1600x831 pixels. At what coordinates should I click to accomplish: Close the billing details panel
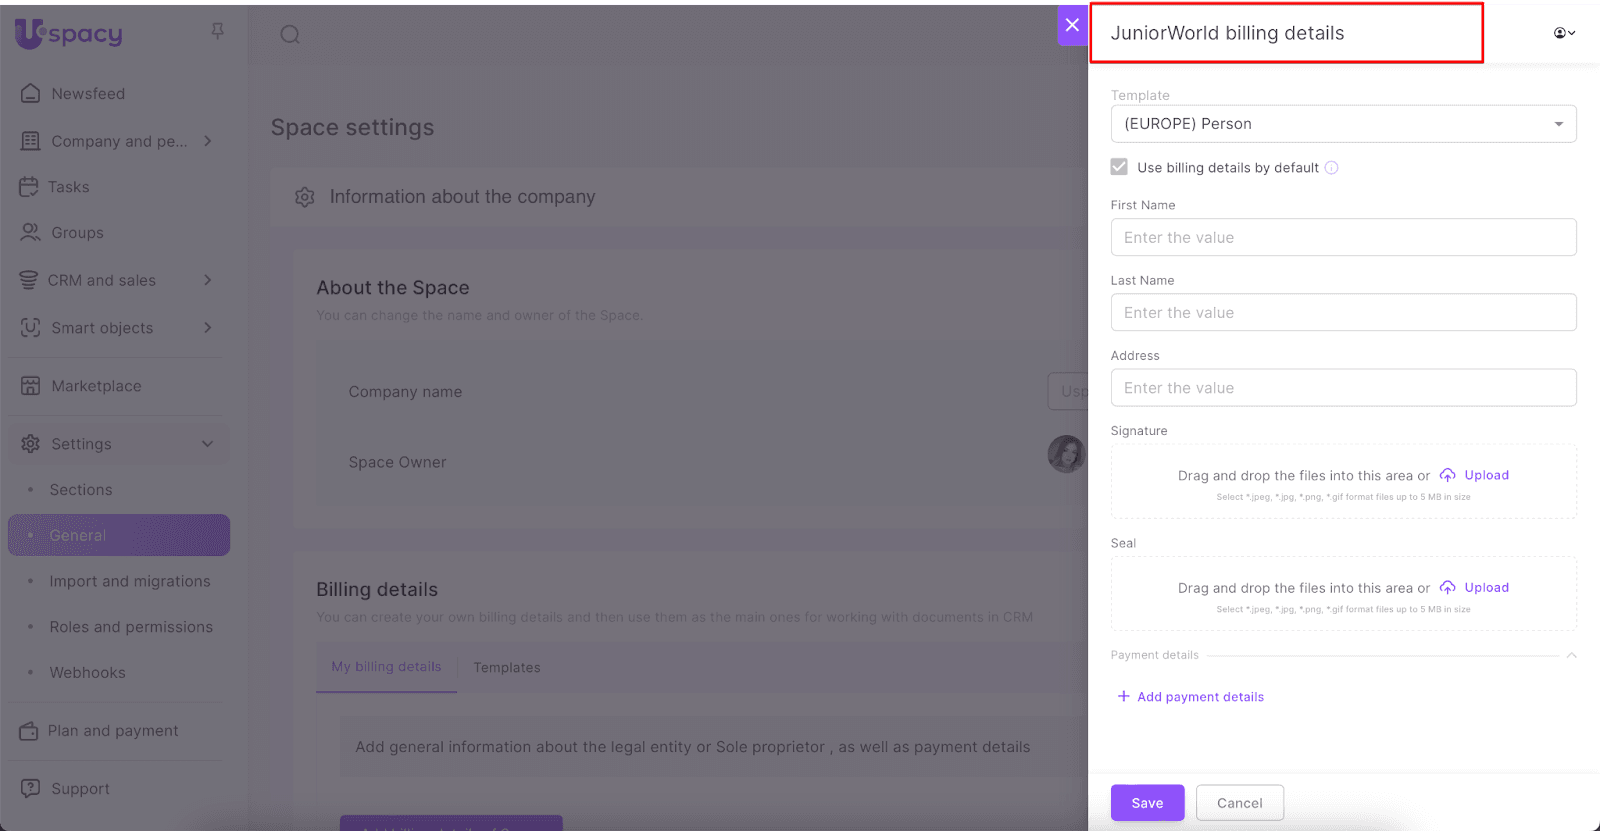point(1072,25)
